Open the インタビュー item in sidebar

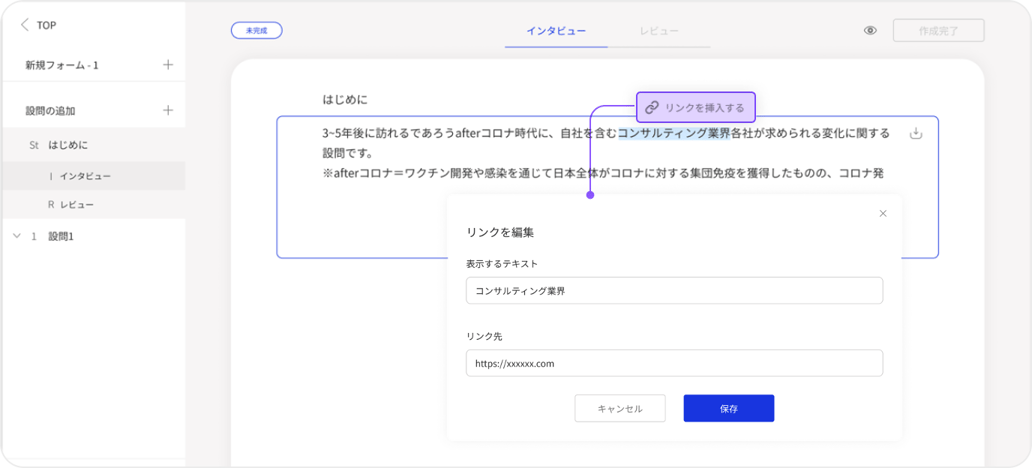pyautogui.click(x=85, y=176)
